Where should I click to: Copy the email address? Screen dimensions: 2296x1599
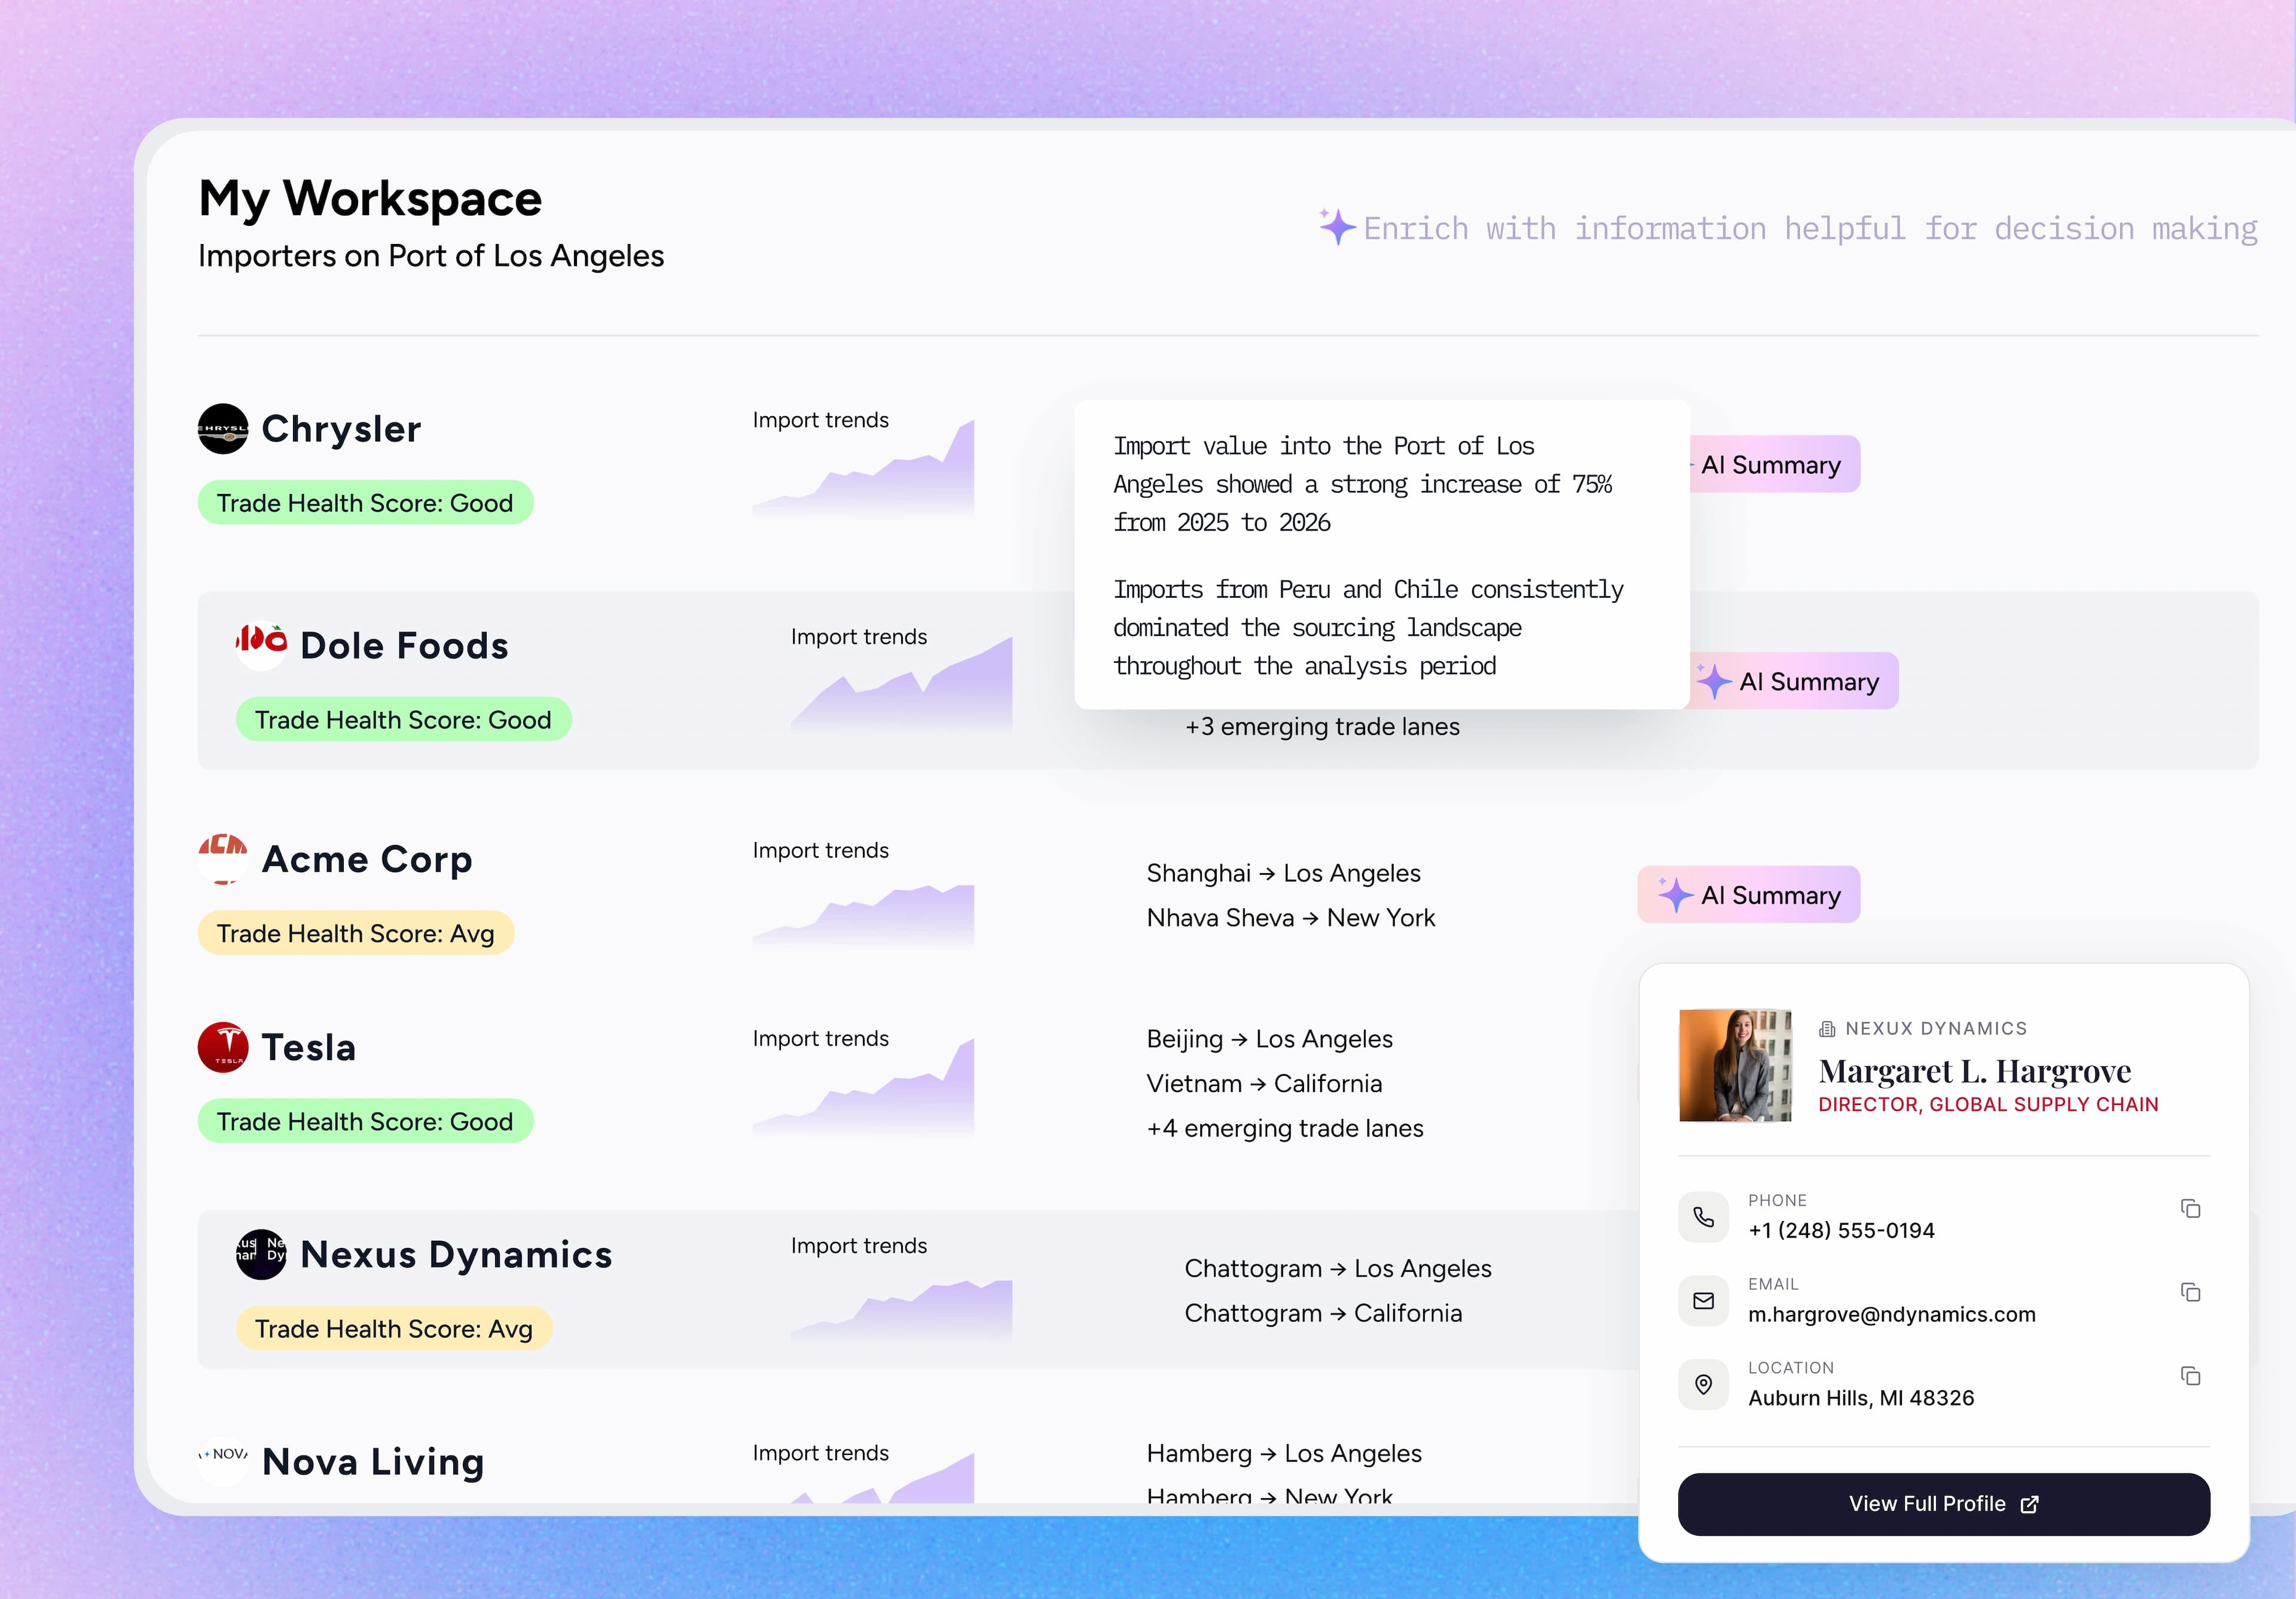[2190, 1292]
